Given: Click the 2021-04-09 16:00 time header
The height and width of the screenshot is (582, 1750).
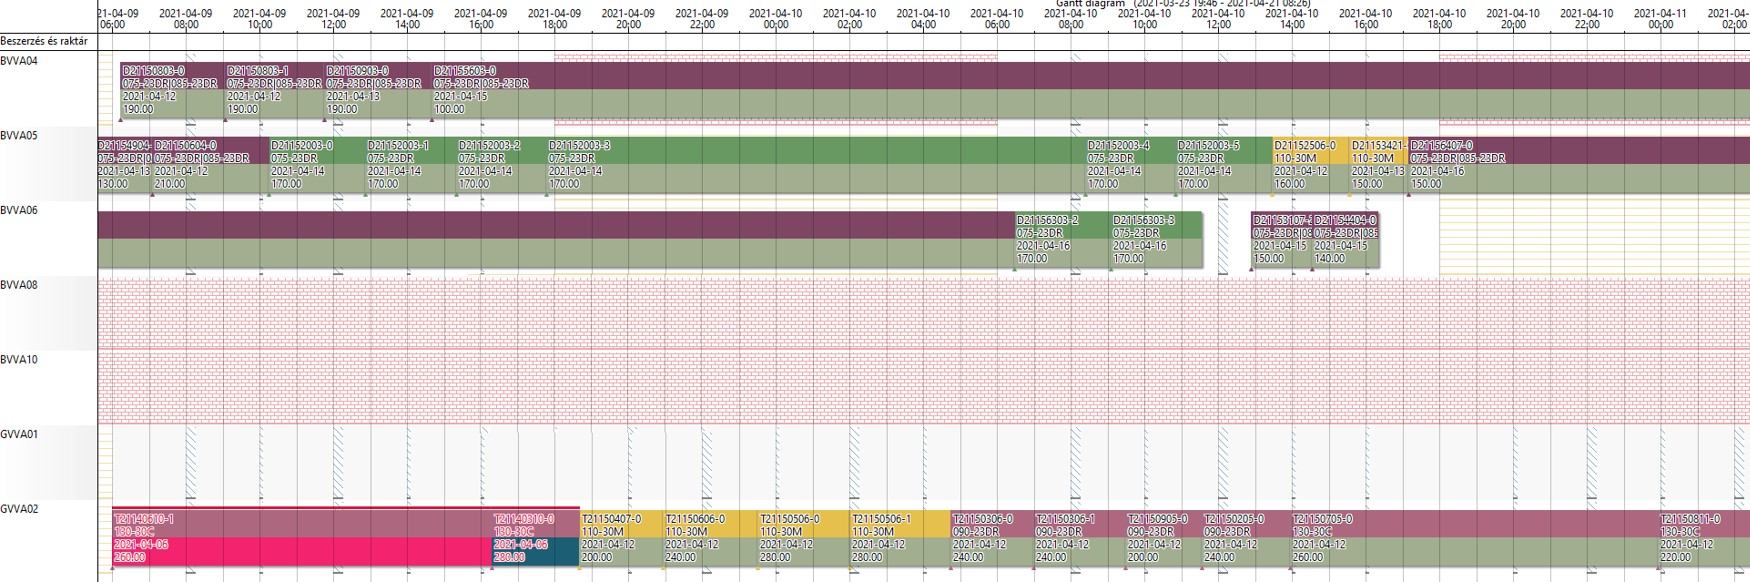Looking at the screenshot, I should tap(481, 19).
